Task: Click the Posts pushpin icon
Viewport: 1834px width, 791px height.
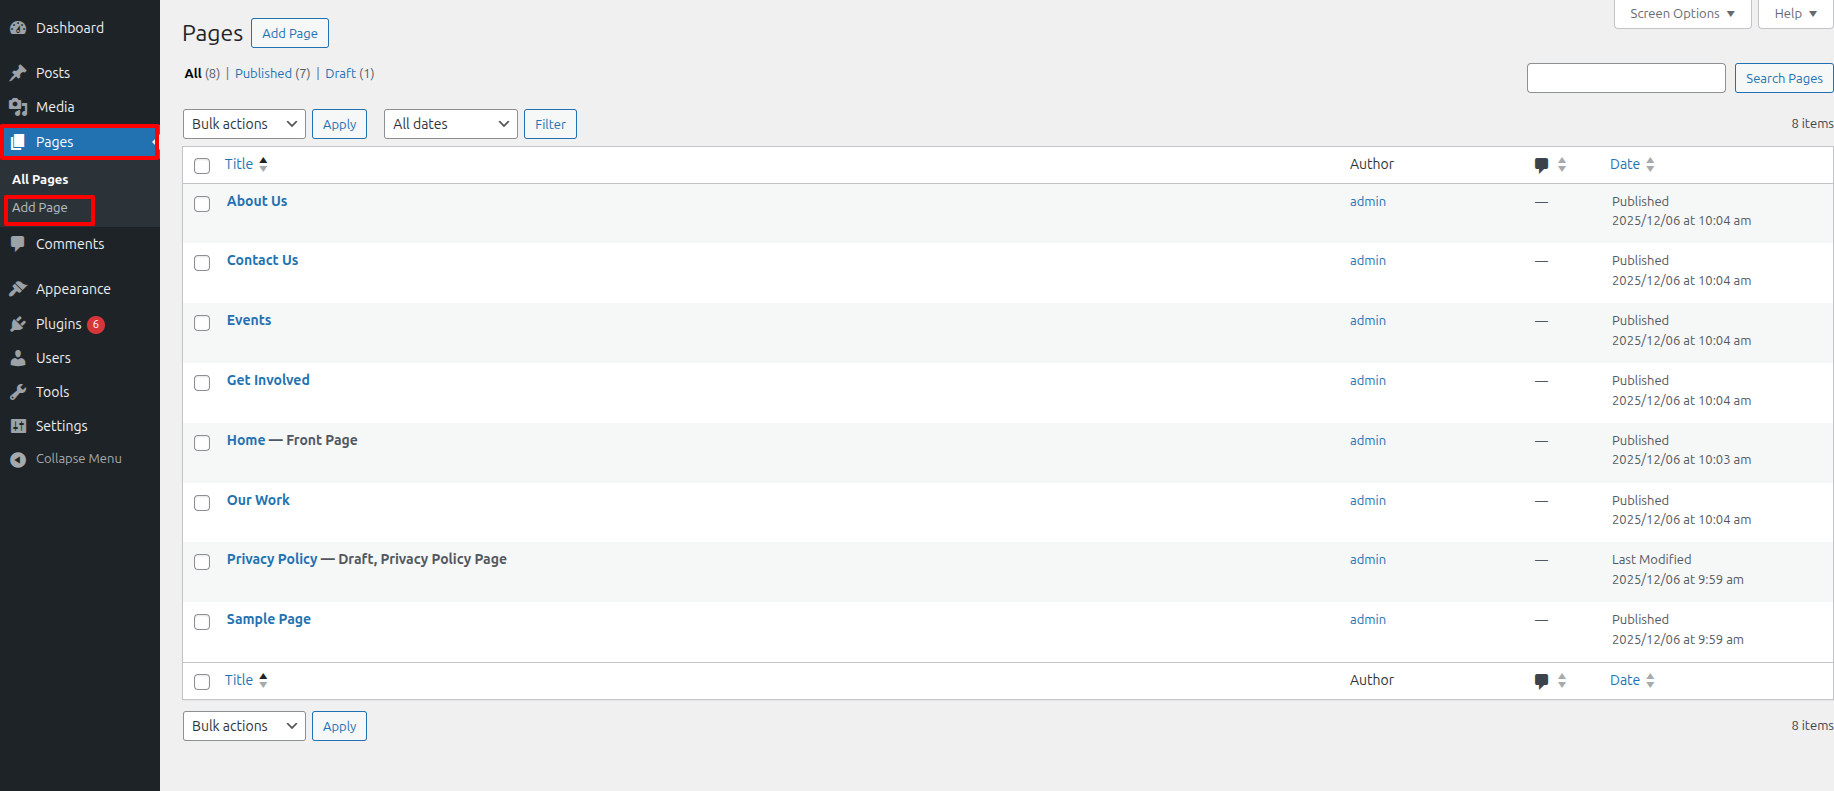Action: [18, 73]
